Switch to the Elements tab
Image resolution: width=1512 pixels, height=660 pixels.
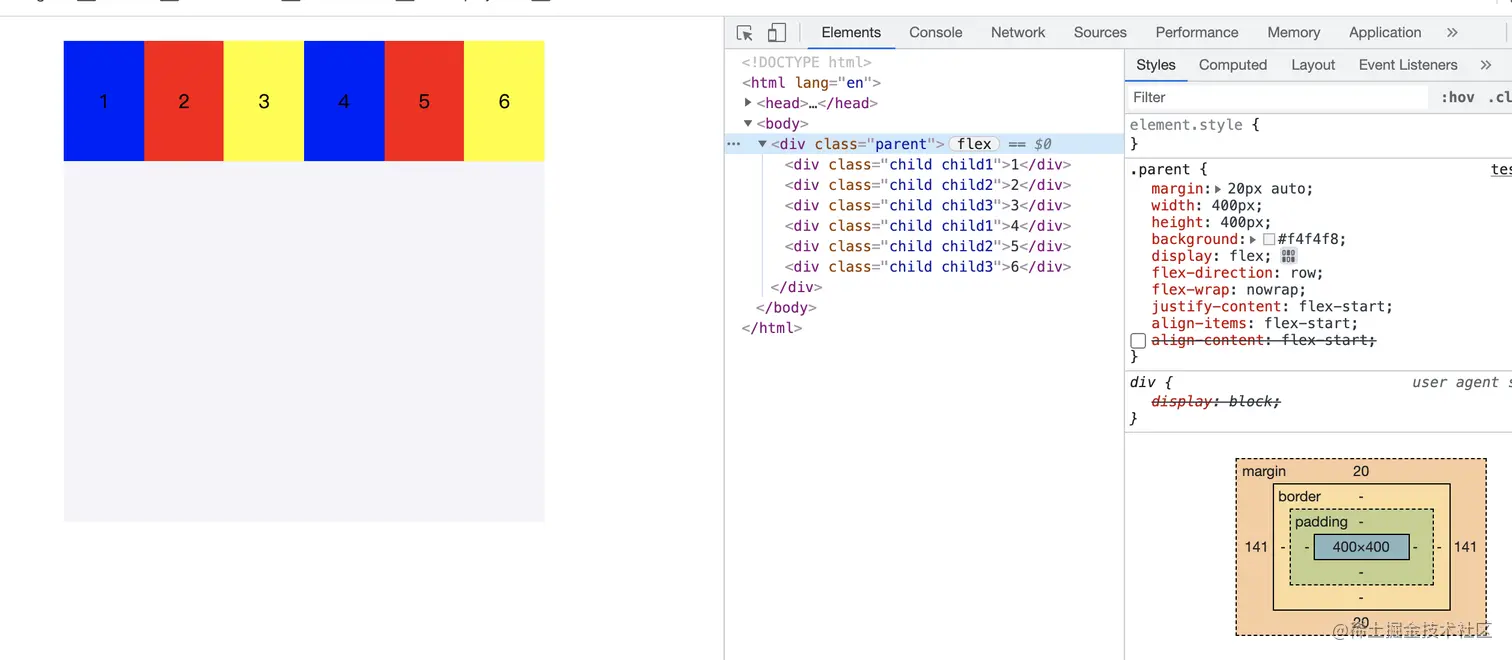point(851,33)
